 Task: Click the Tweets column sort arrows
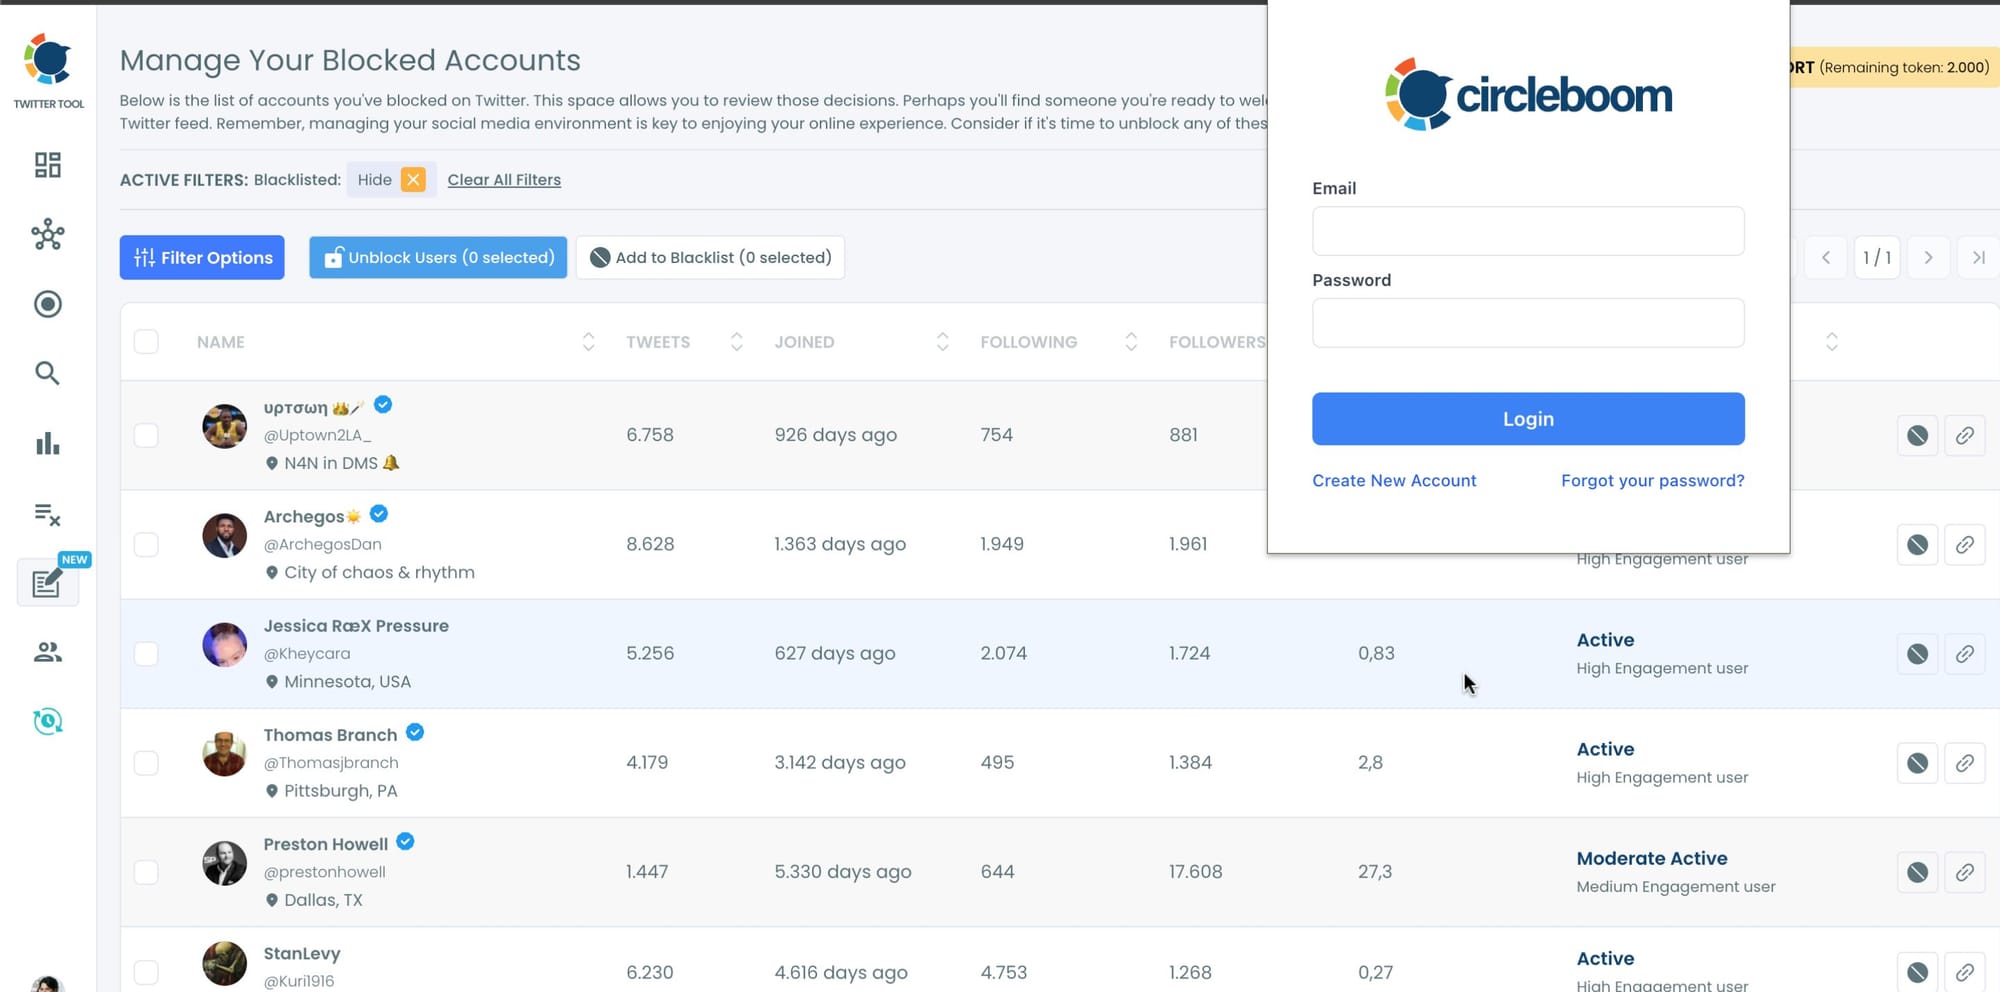pyautogui.click(x=736, y=341)
